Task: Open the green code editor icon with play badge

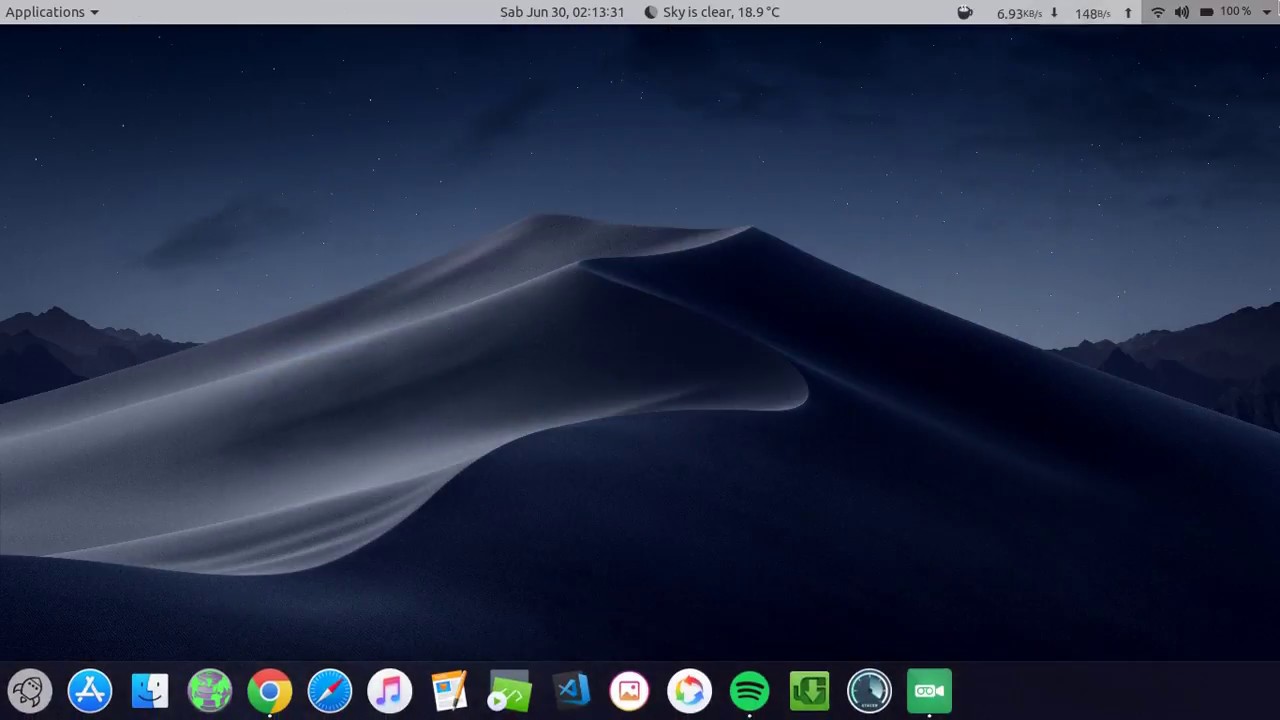Action: (510, 691)
